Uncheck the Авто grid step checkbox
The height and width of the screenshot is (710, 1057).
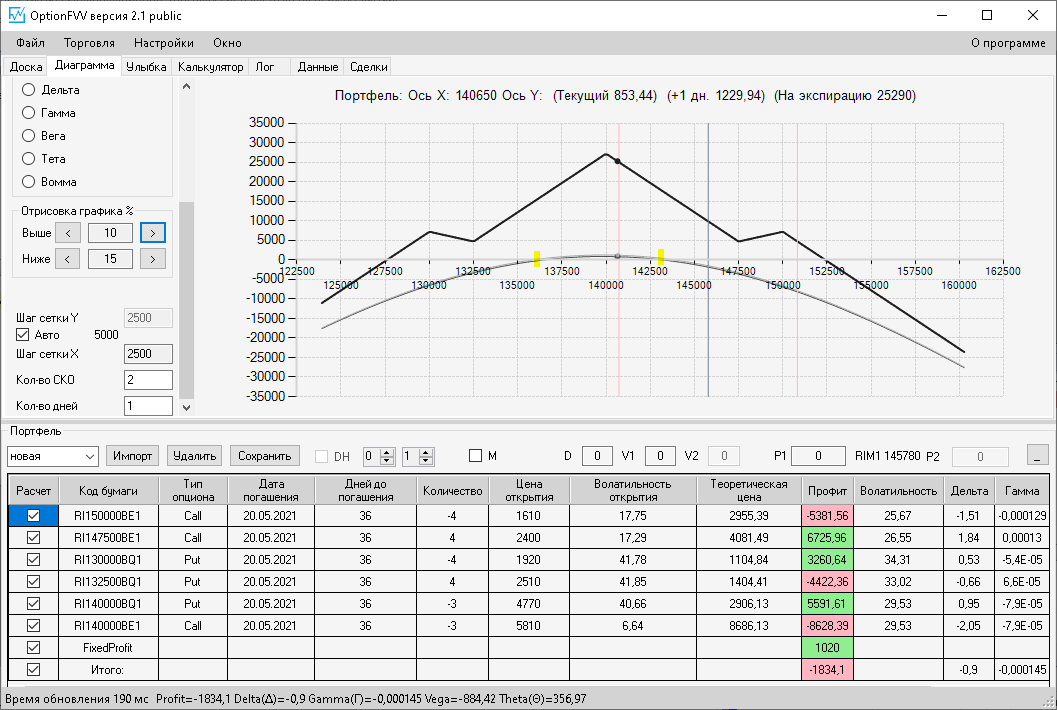[22, 334]
